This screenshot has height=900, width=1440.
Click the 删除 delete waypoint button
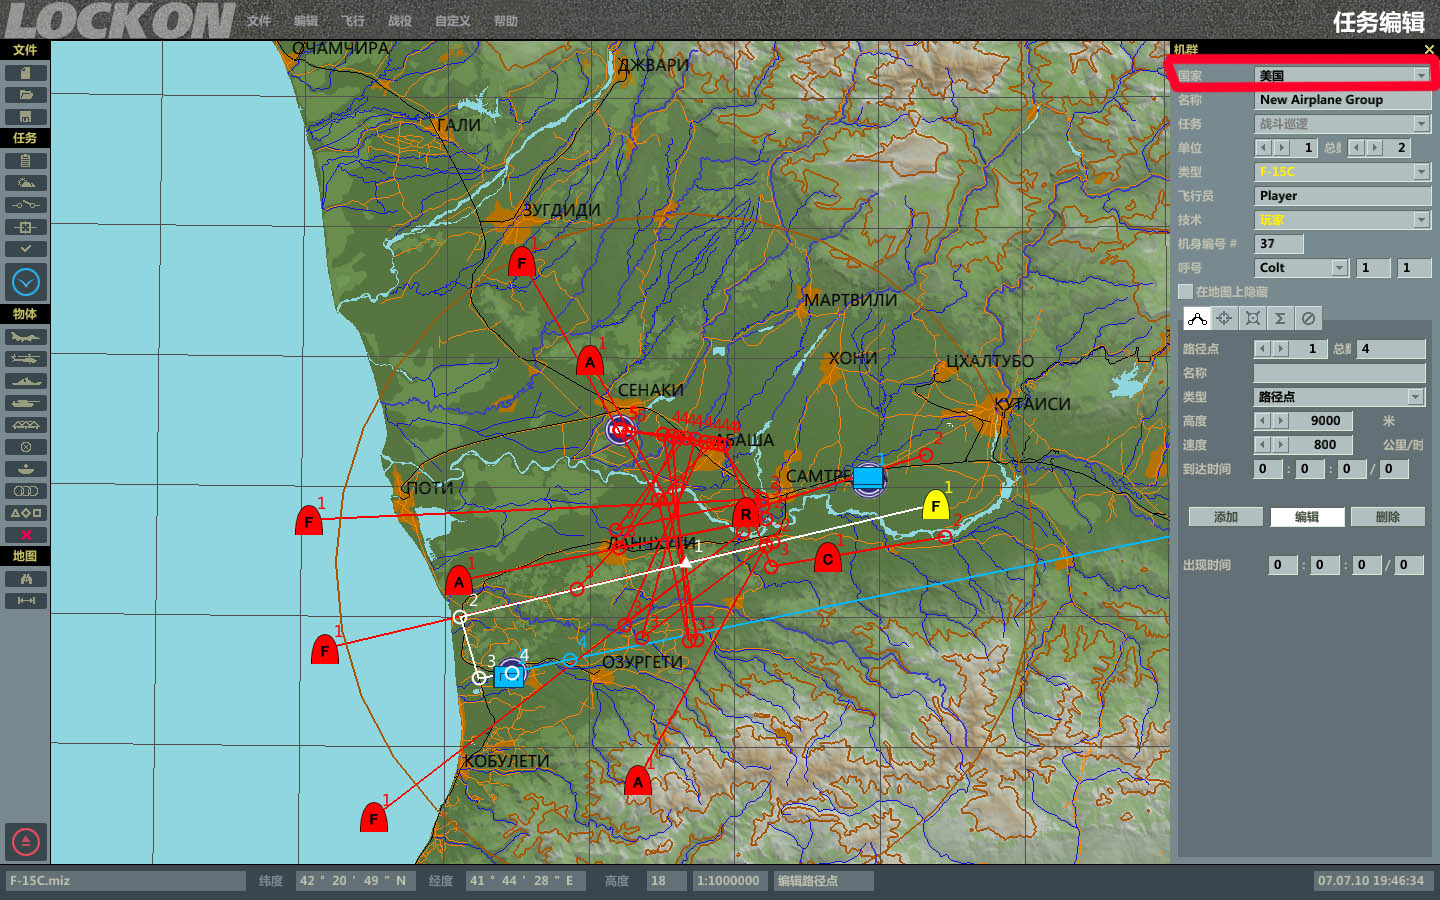[x=1388, y=517]
